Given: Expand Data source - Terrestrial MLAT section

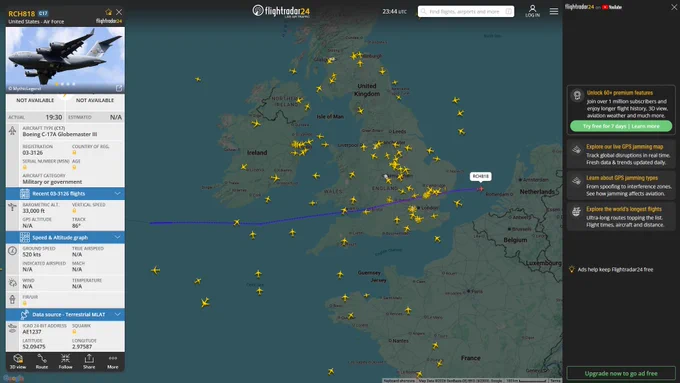Looking at the screenshot, I should pos(65,314).
